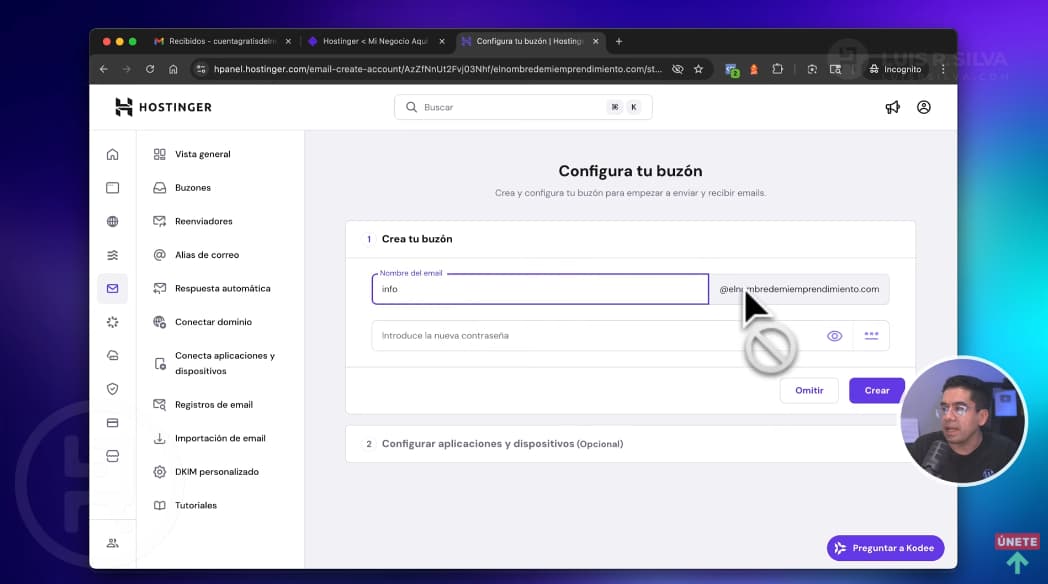Open DKIM personalizado settings
Viewport: 1048px width, 584px height.
[217, 472]
